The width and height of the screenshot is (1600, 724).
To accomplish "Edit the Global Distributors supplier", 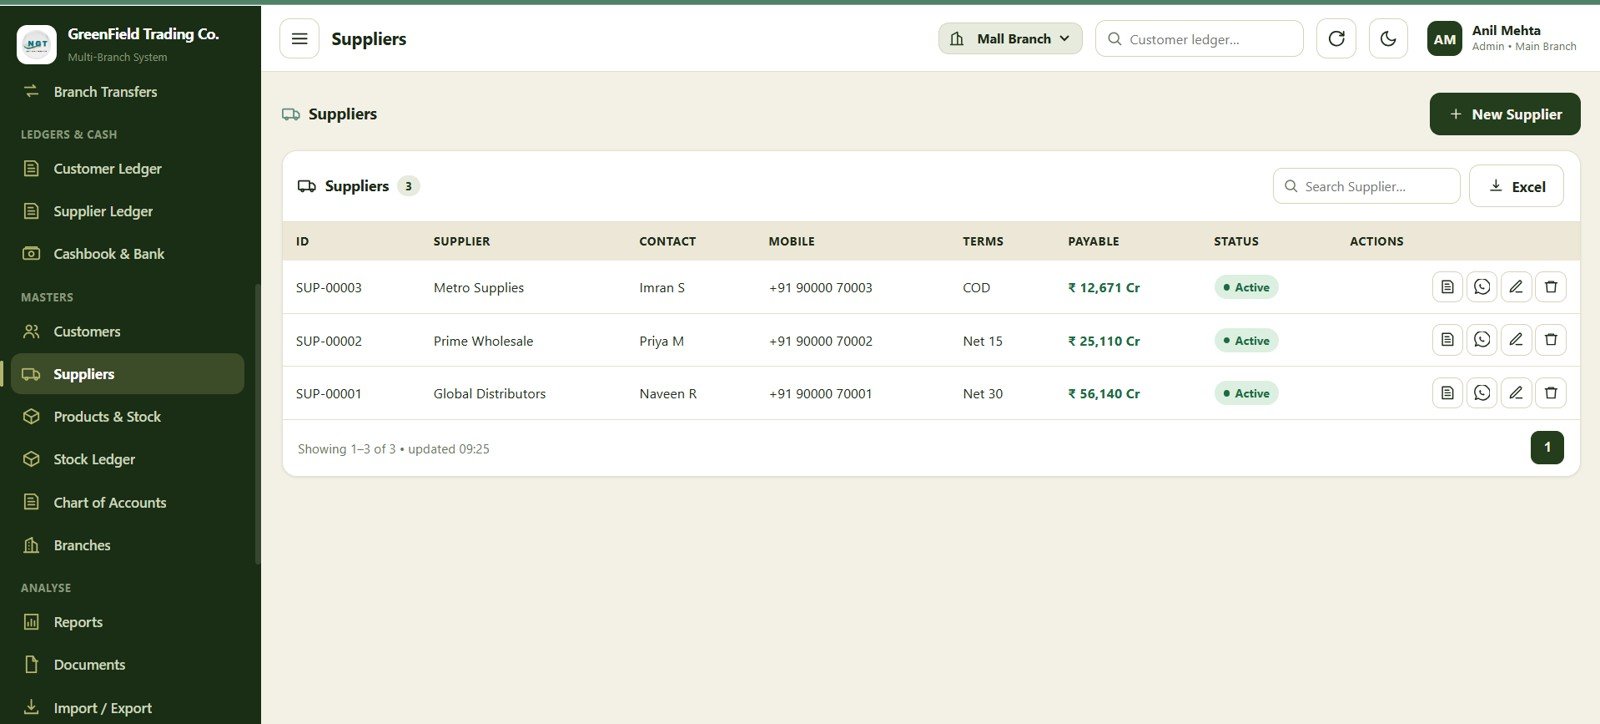I will (1516, 393).
